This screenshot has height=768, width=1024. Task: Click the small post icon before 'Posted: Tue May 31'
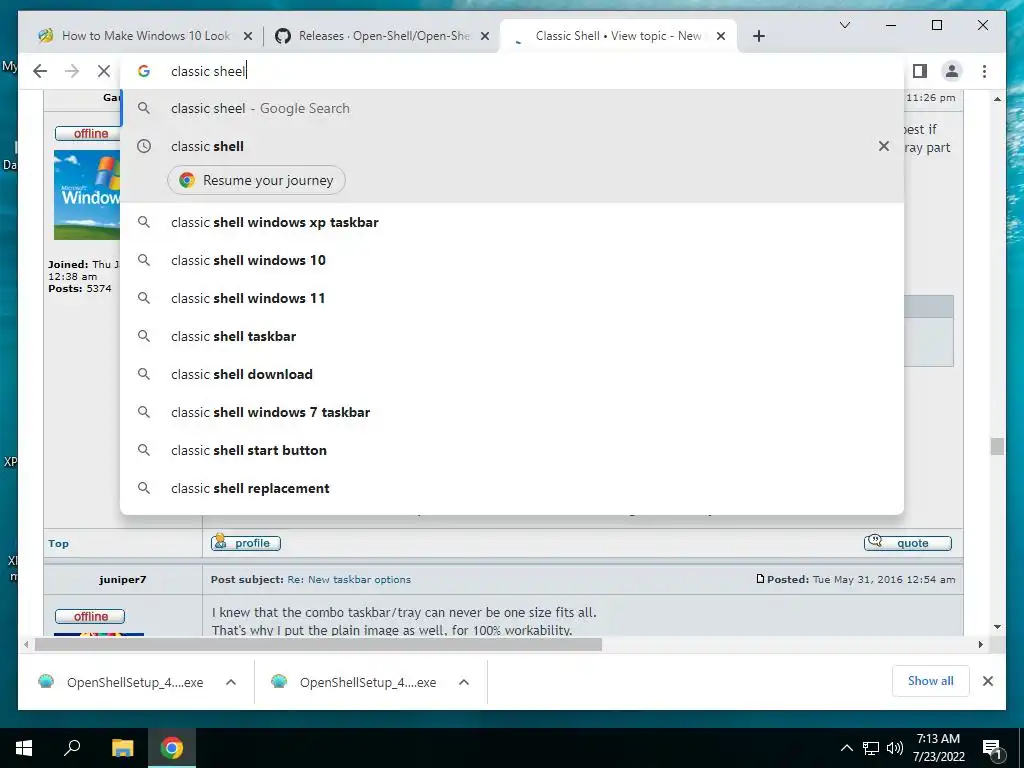pyautogui.click(x=760, y=579)
